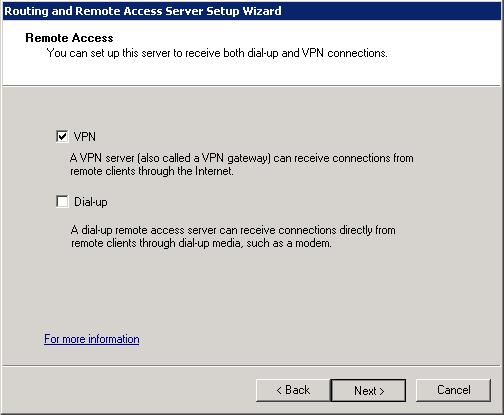Click the Remote Access page heading
This screenshot has width=504, height=415.
point(69,38)
